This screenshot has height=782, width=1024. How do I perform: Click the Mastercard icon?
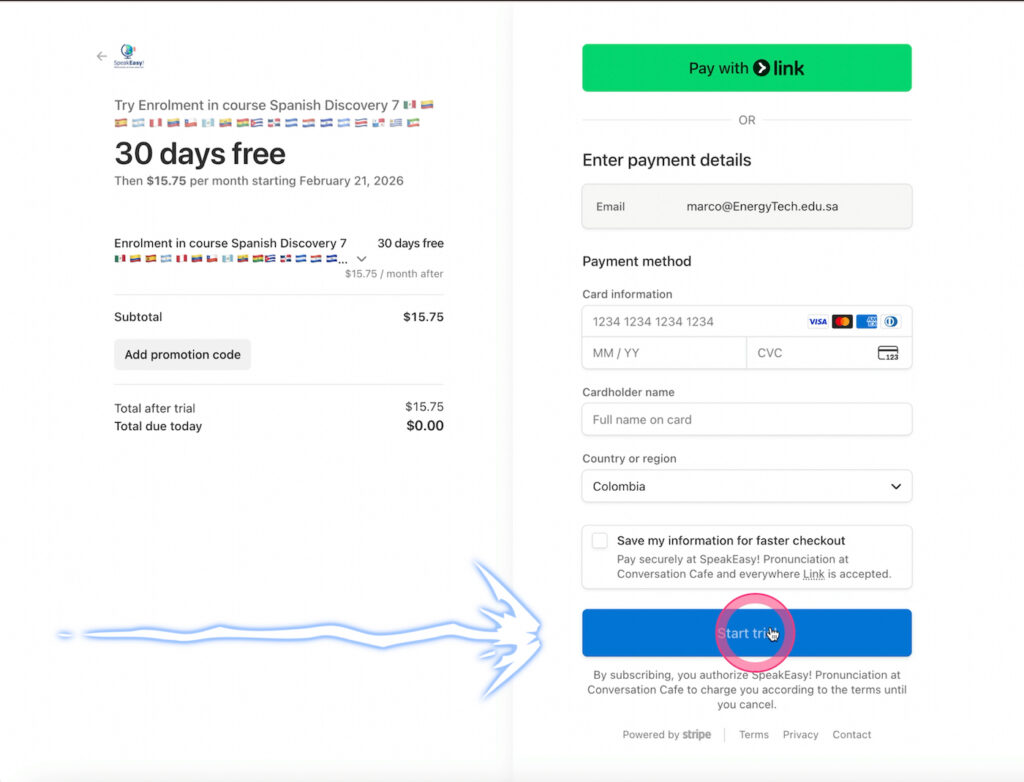pos(842,322)
